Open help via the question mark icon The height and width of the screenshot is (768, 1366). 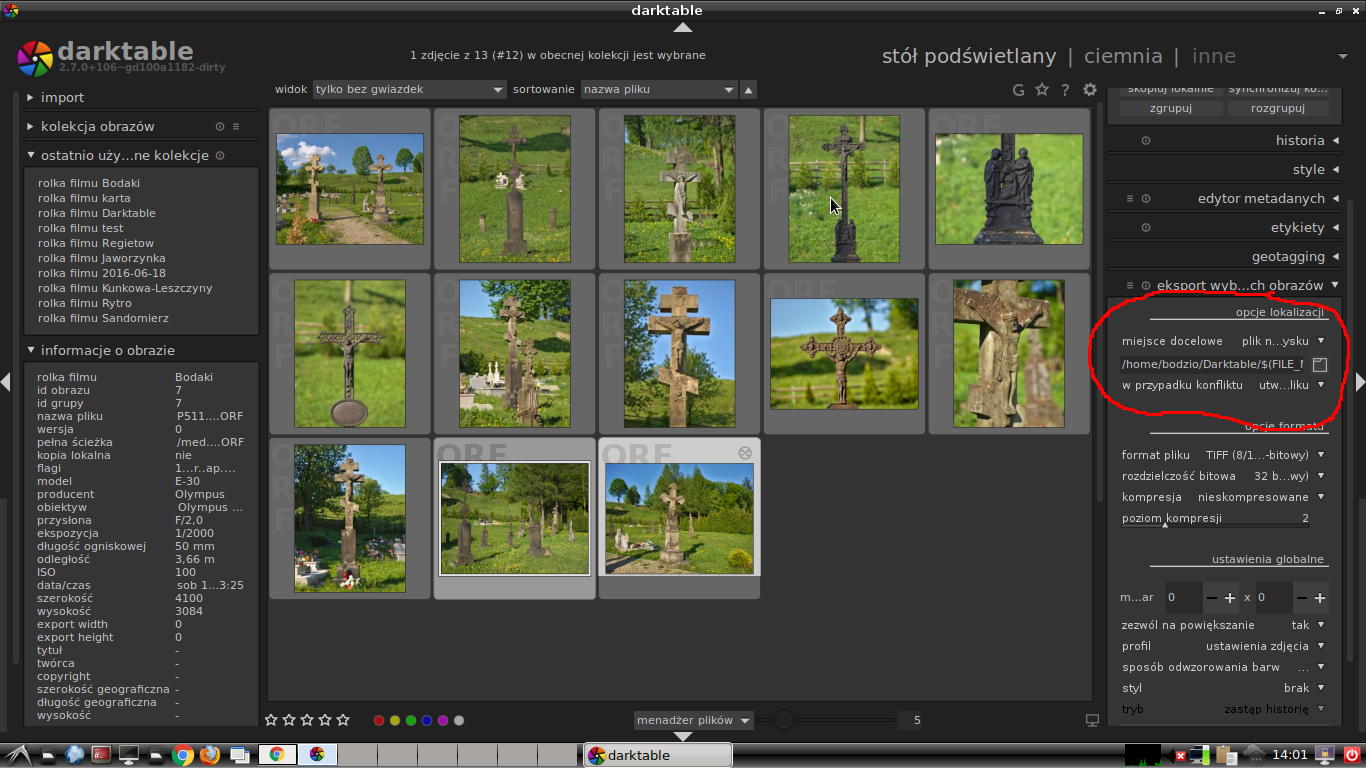[1066, 90]
